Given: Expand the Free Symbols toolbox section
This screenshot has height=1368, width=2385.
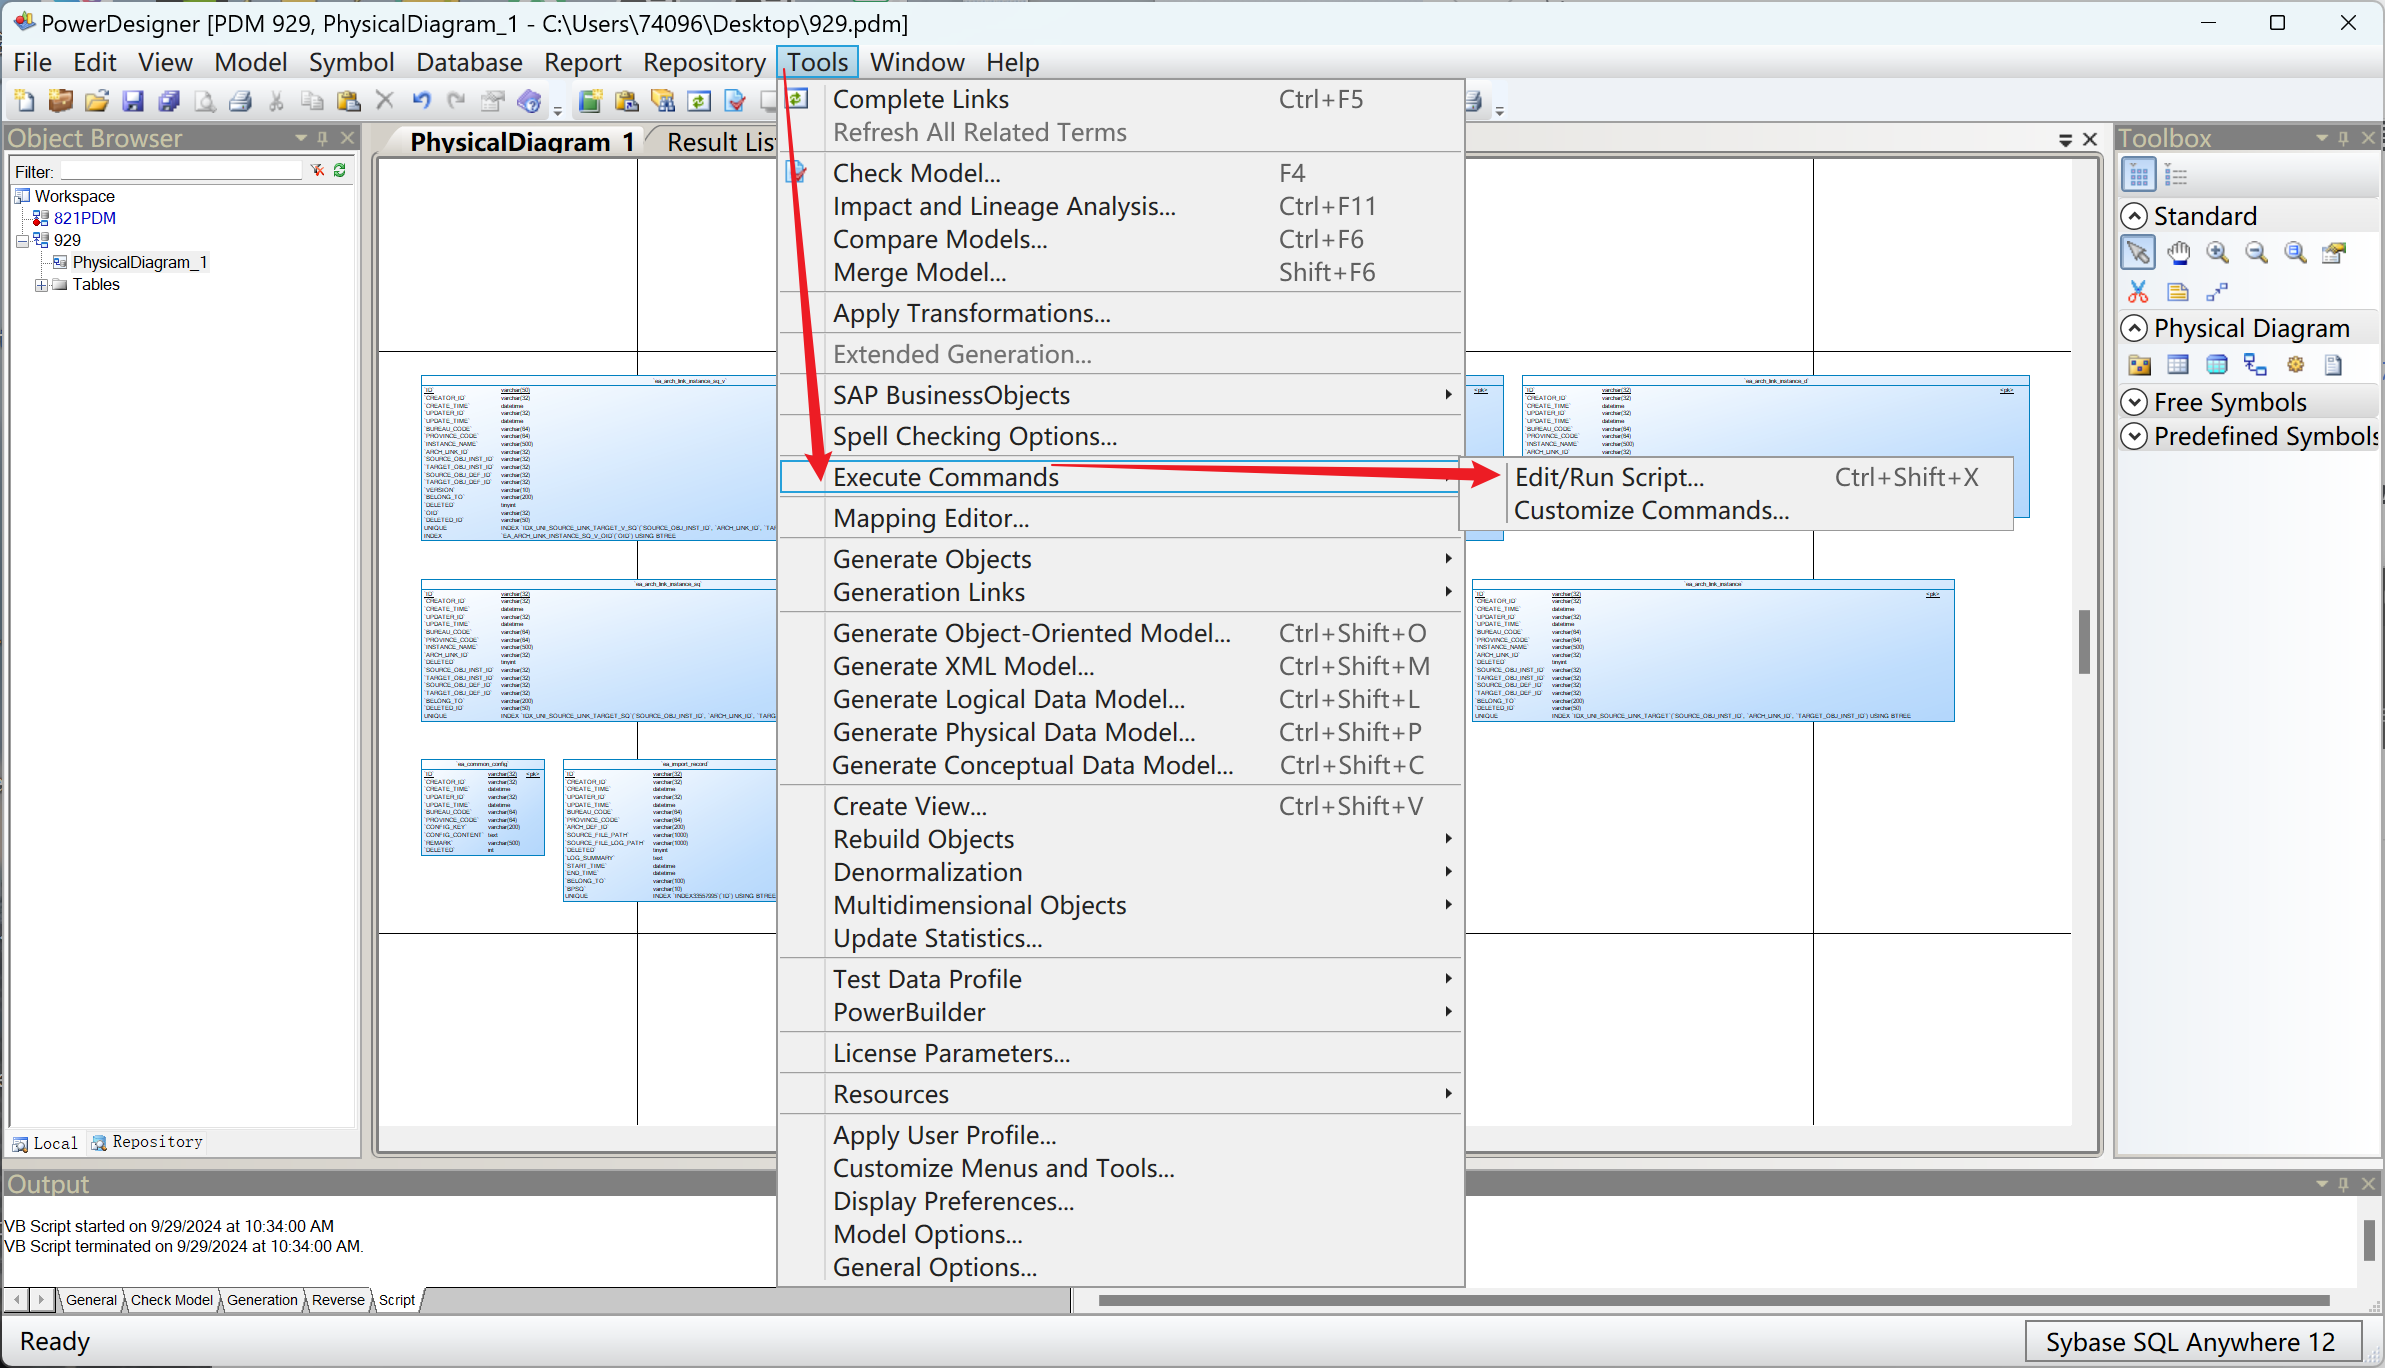Looking at the screenshot, I should click(2134, 402).
